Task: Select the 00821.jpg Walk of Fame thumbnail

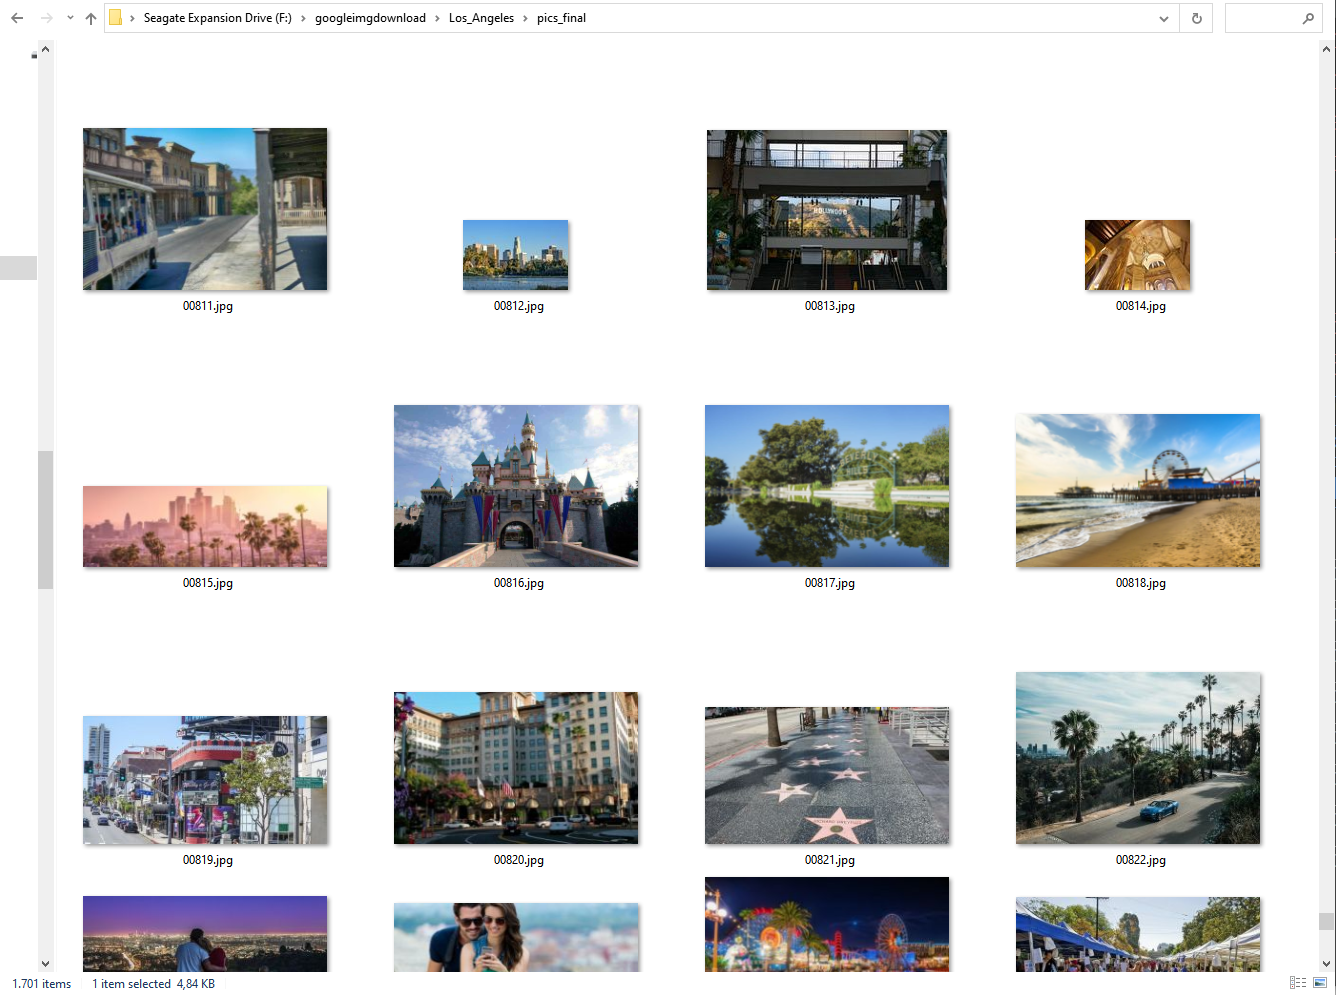Action: [x=827, y=776]
